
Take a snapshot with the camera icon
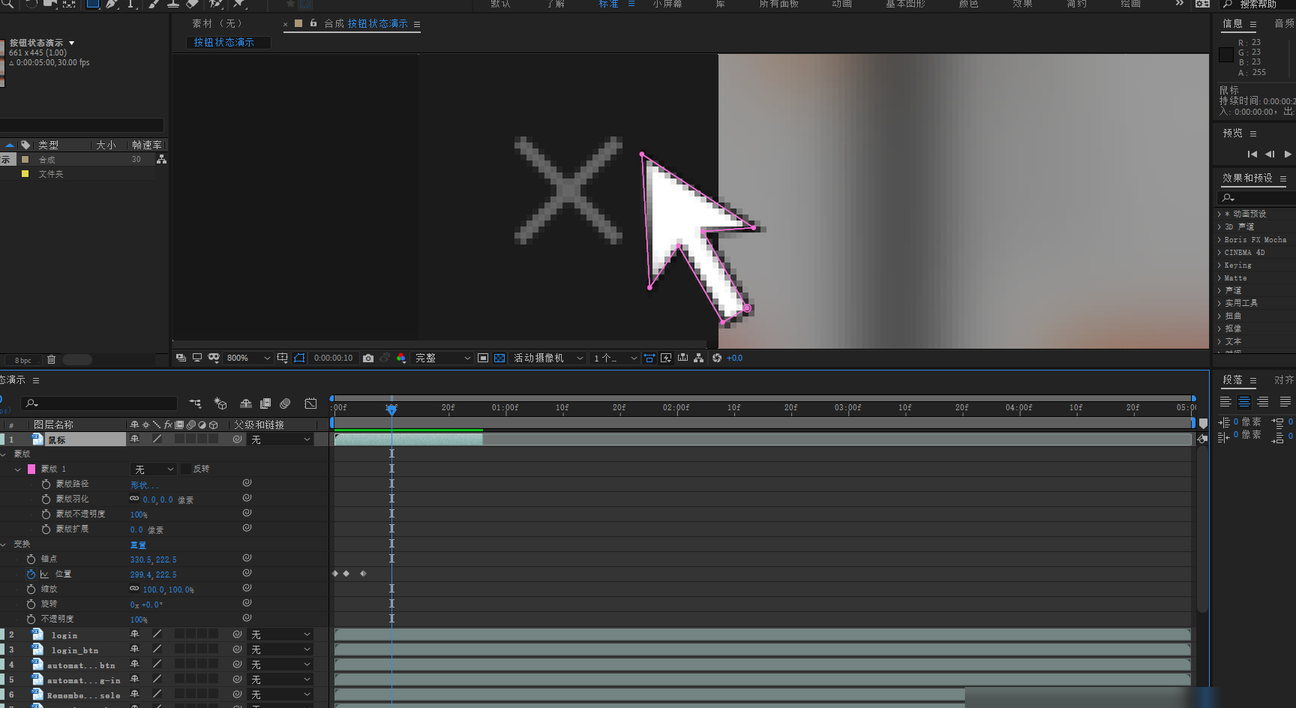click(x=368, y=358)
